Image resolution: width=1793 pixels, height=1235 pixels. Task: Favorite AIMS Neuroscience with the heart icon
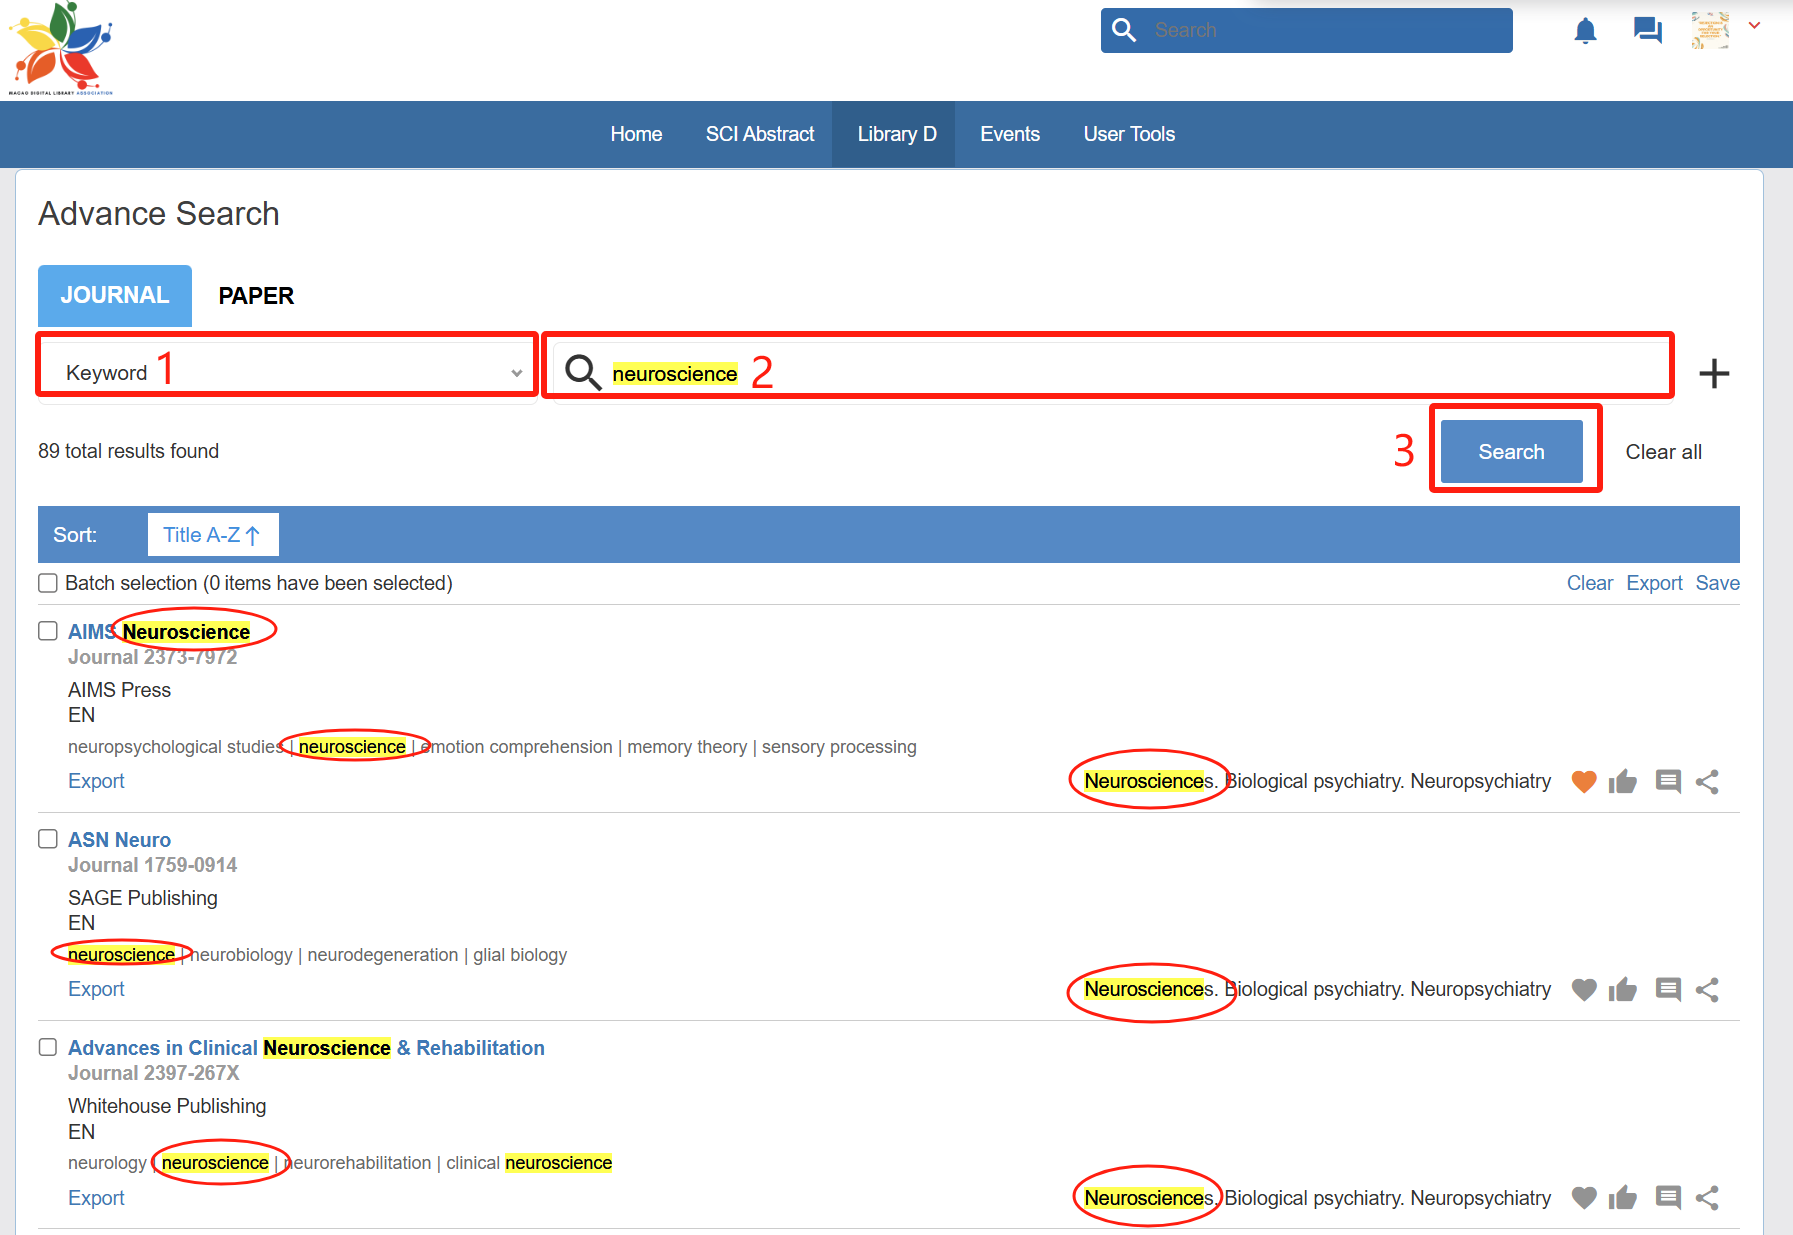(1583, 782)
